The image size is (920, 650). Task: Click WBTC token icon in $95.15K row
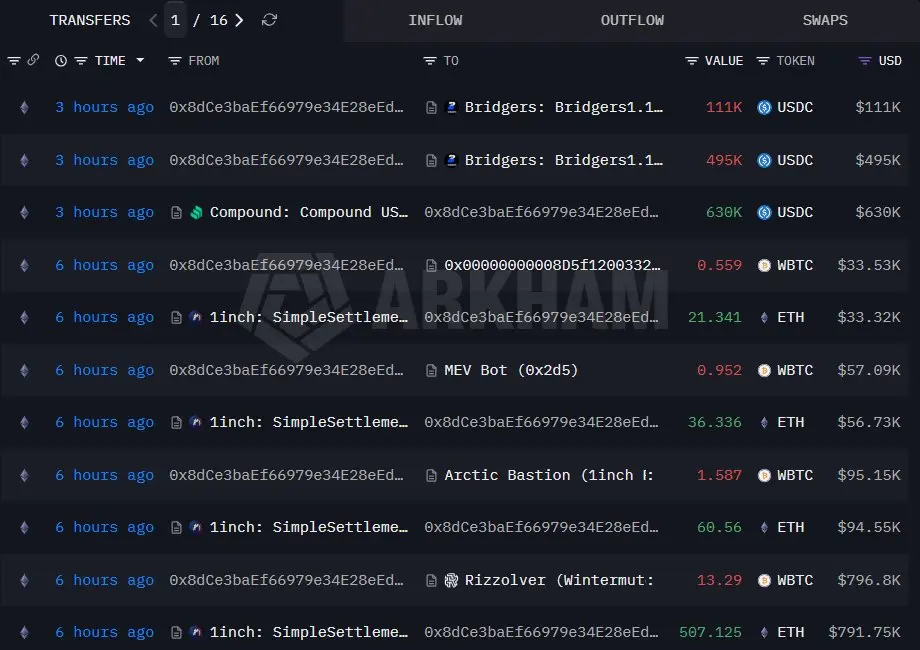tap(764, 475)
